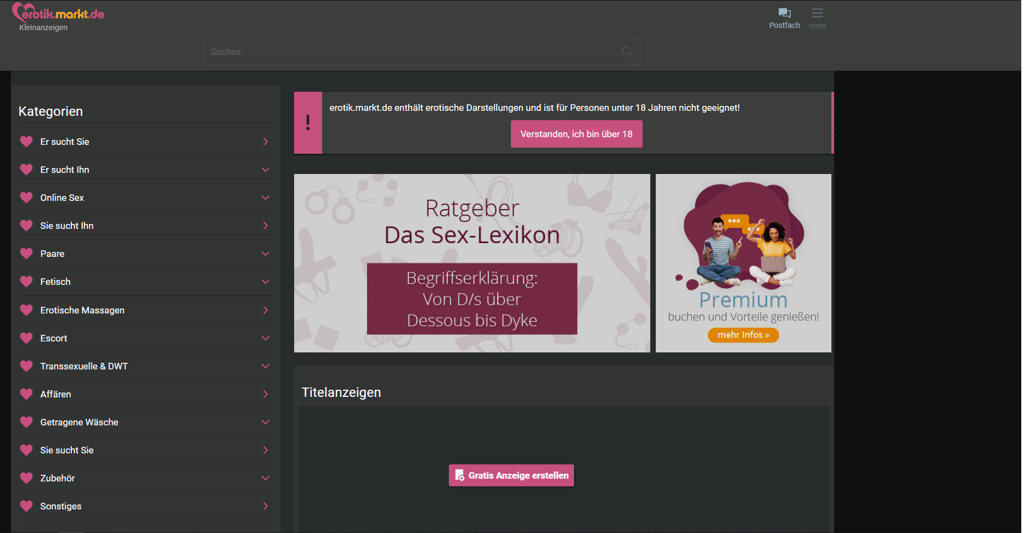Viewport: 1024px width, 533px height.
Task: Expand the Getragene Wäsche chevron
Action: pyautogui.click(x=265, y=422)
